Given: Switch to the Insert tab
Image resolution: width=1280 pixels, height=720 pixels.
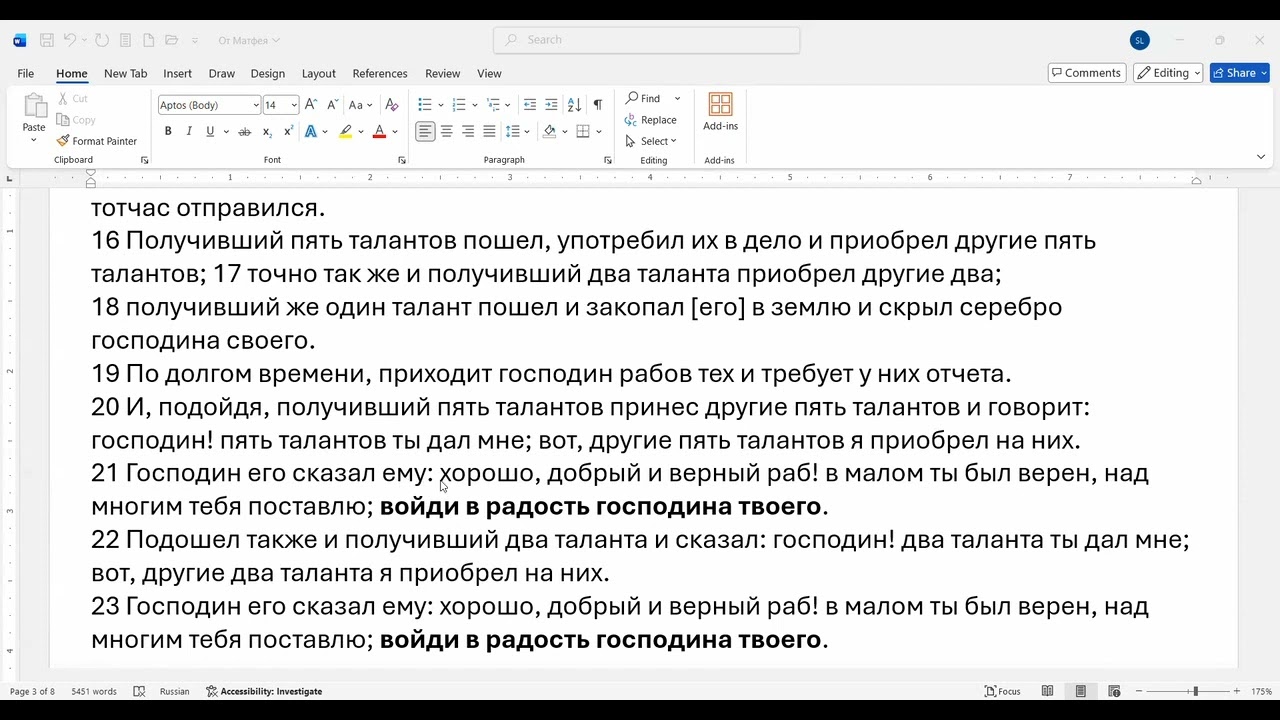Looking at the screenshot, I should pos(177,73).
